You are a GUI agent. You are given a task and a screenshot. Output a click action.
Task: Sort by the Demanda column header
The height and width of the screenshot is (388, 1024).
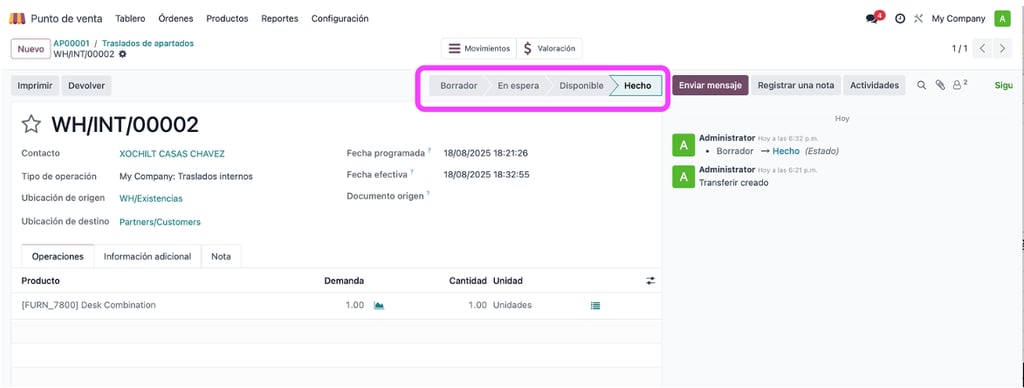[344, 281]
